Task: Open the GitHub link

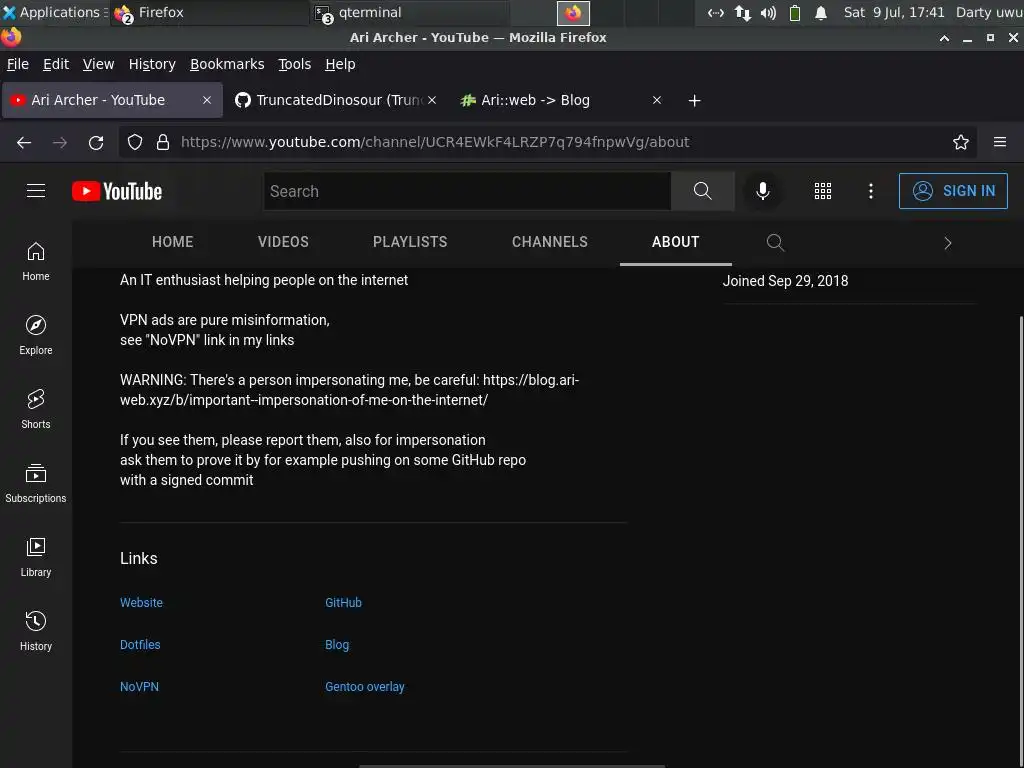Action: [344, 603]
